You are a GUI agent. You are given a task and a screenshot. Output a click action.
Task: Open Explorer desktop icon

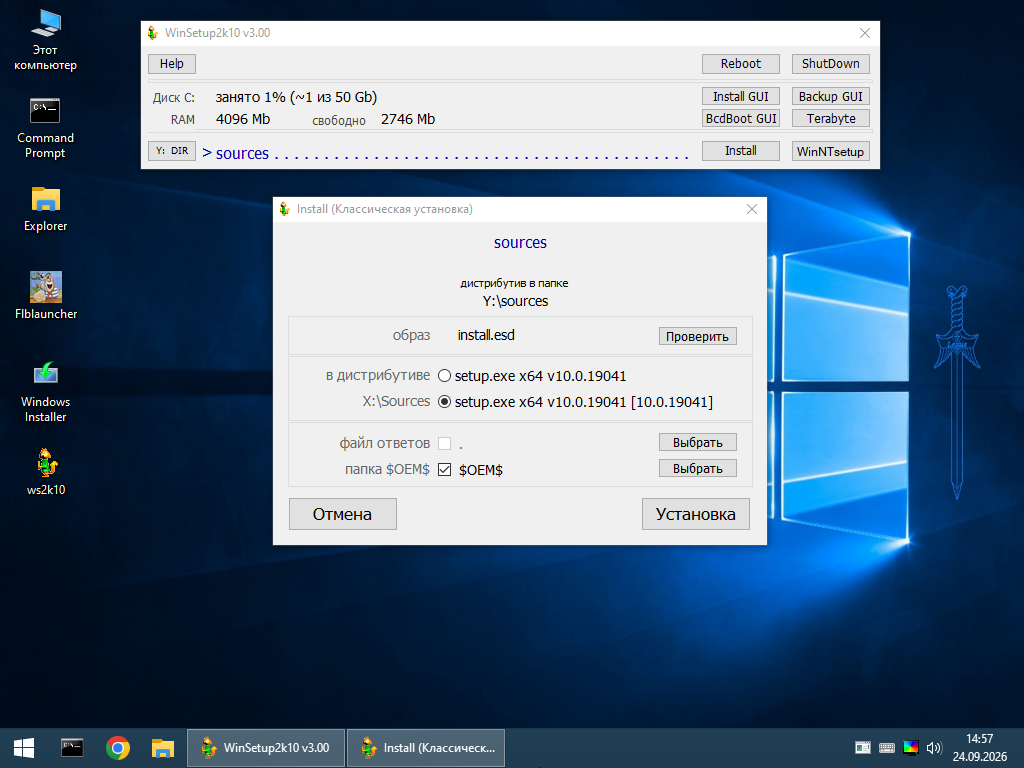(x=45, y=210)
